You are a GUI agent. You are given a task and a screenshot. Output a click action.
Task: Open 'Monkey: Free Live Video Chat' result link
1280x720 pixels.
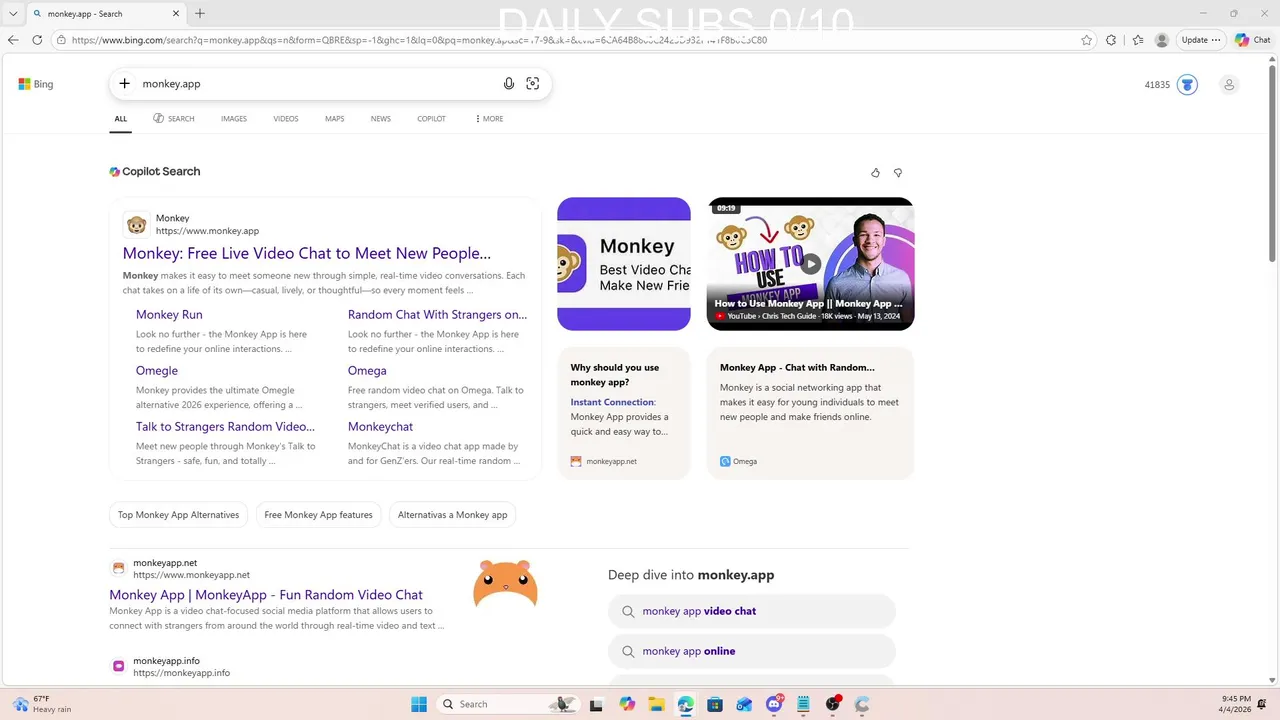click(307, 254)
